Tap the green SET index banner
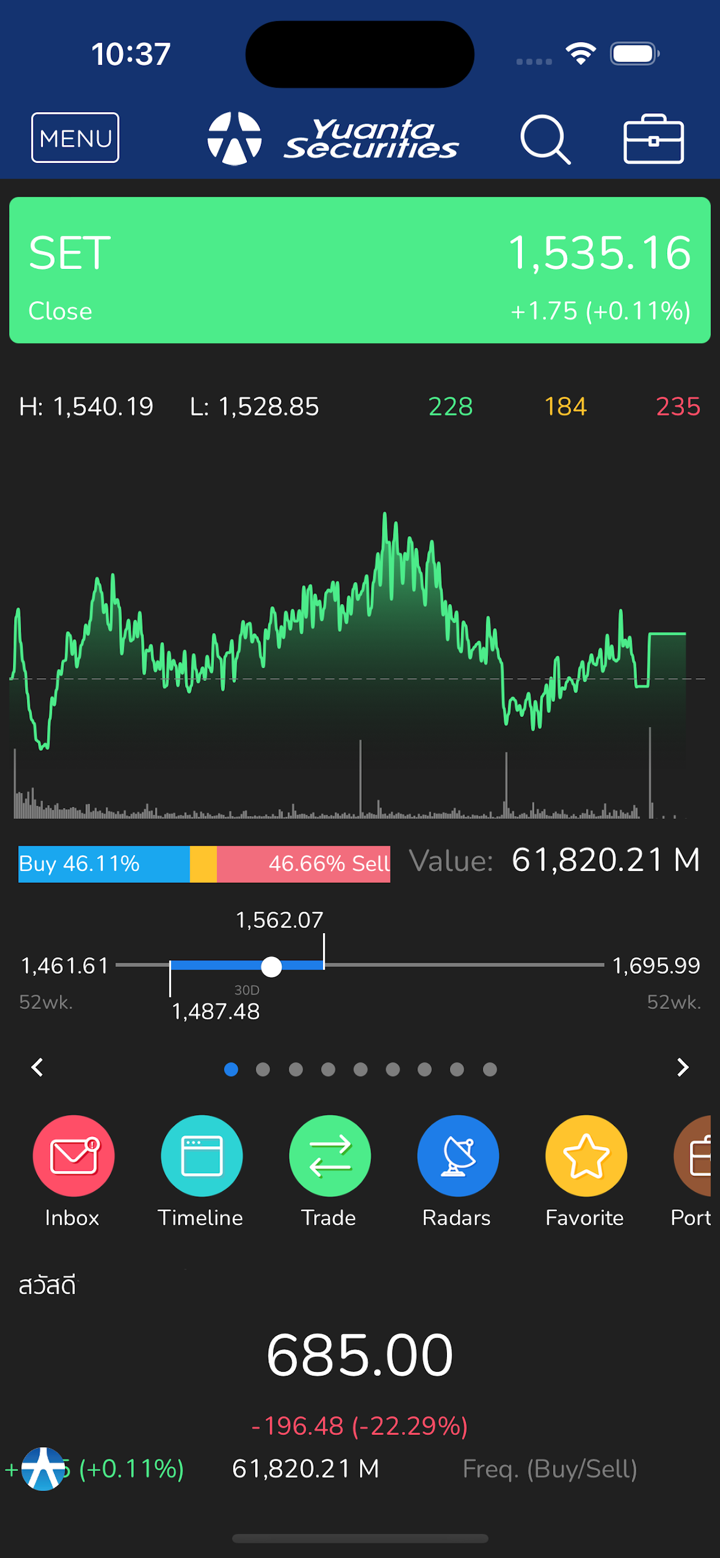The height and width of the screenshot is (1558, 720). click(x=360, y=270)
